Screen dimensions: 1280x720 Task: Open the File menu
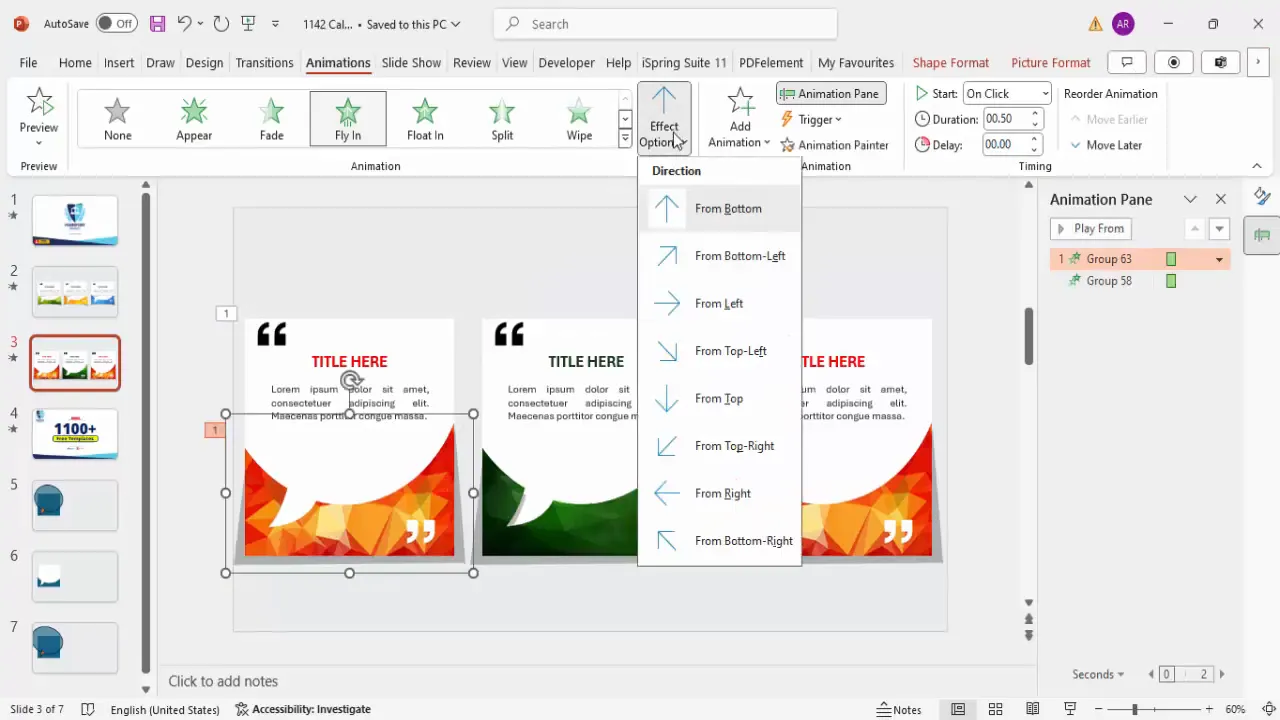coord(28,62)
